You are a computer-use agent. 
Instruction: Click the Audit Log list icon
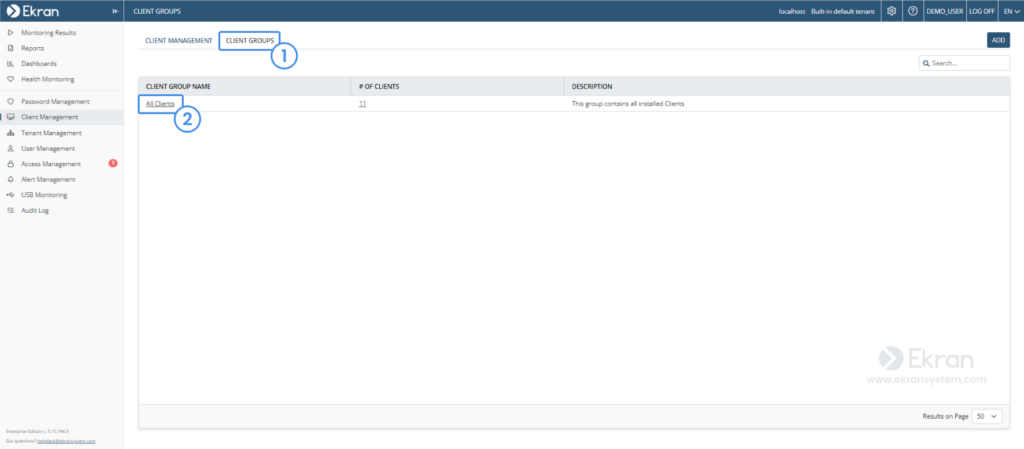click(10, 211)
